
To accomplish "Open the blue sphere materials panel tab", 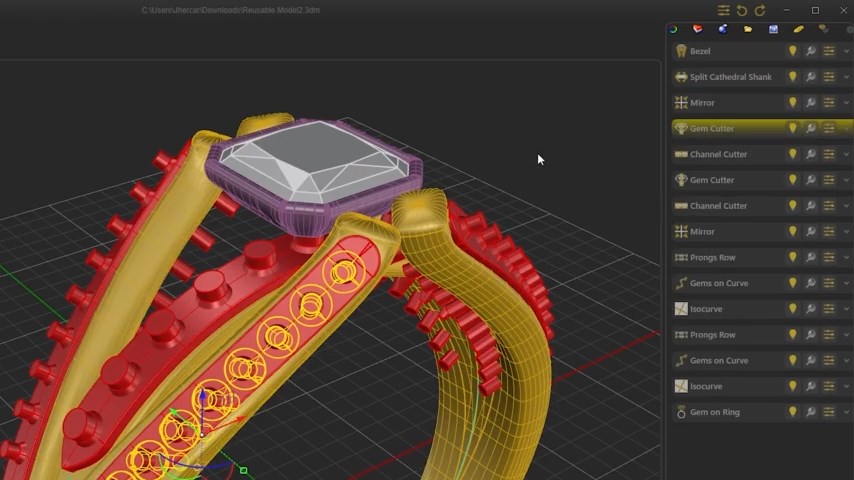I will (723, 29).
